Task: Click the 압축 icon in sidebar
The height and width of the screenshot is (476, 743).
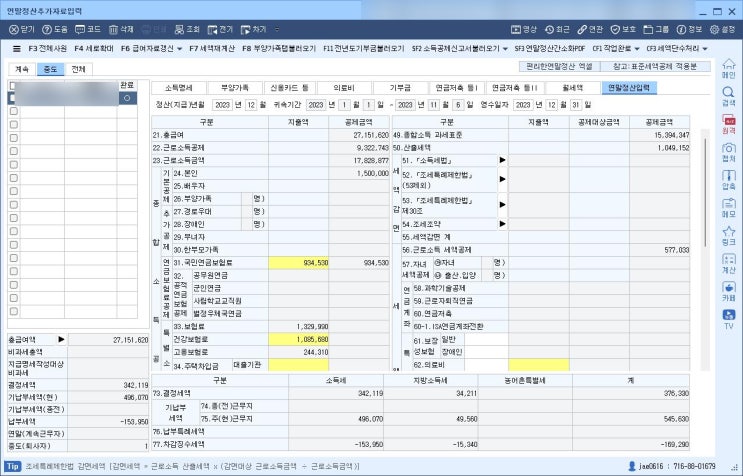Action: (x=728, y=180)
